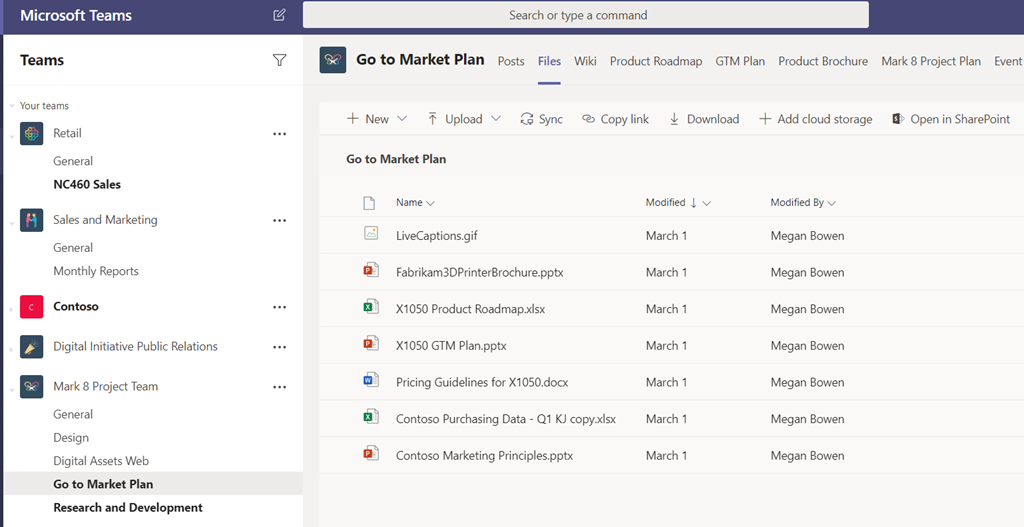The width and height of the screenshot is (1024, 527).
Task: Click the search or command box
Action: pyautogui.click(x=585, y=15)
